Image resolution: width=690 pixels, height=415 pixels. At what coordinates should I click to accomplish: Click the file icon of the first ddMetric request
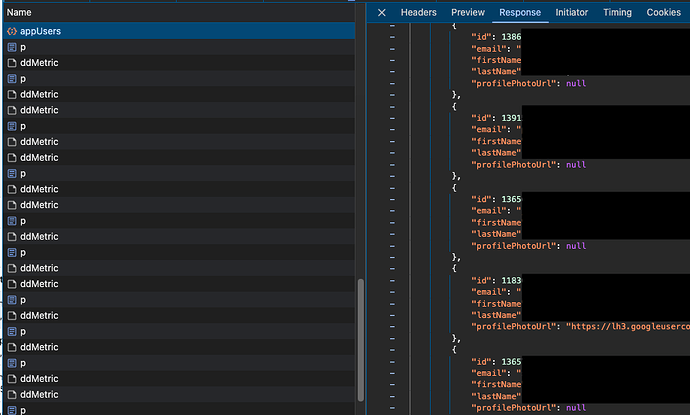pyautogui.click(x=12, y=63)
